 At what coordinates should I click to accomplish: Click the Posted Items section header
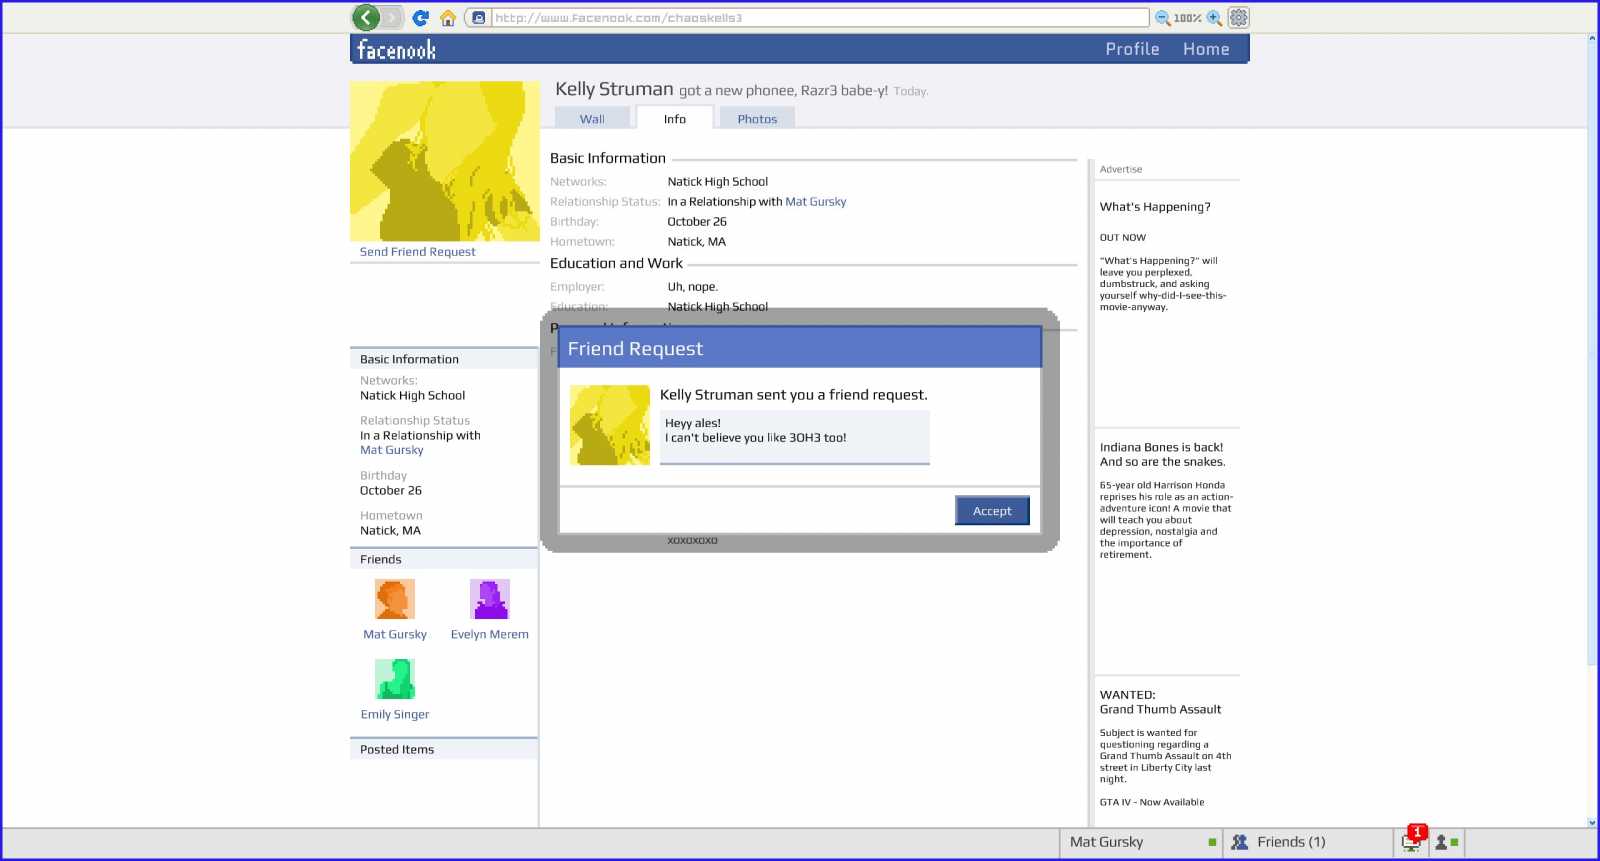tap(444, 750)
